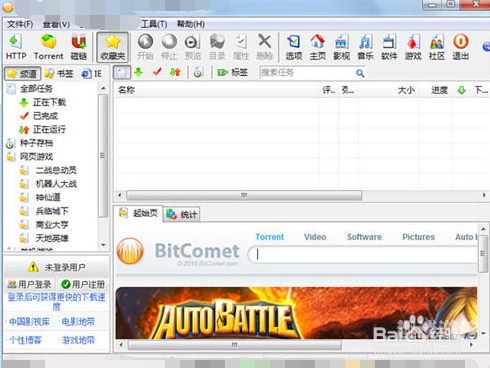
Task: Switch to the Channels (频道) tab
Action: (x=22, y=74)
